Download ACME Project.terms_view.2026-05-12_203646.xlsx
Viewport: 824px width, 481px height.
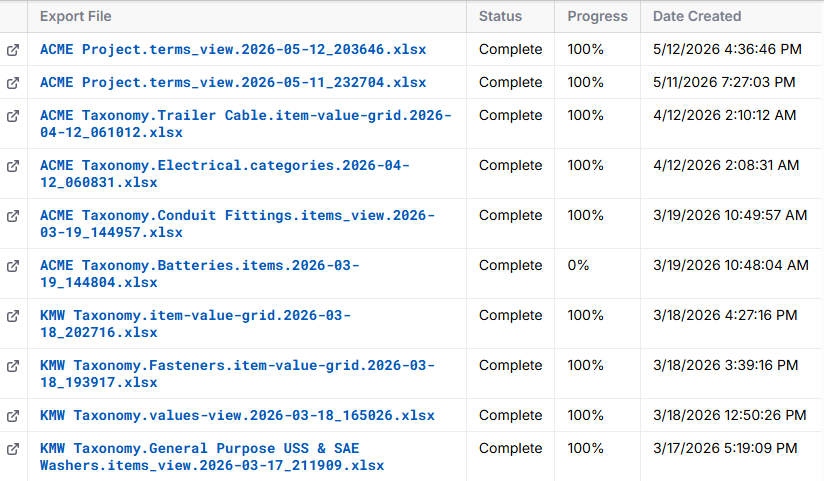pos(233,49)
